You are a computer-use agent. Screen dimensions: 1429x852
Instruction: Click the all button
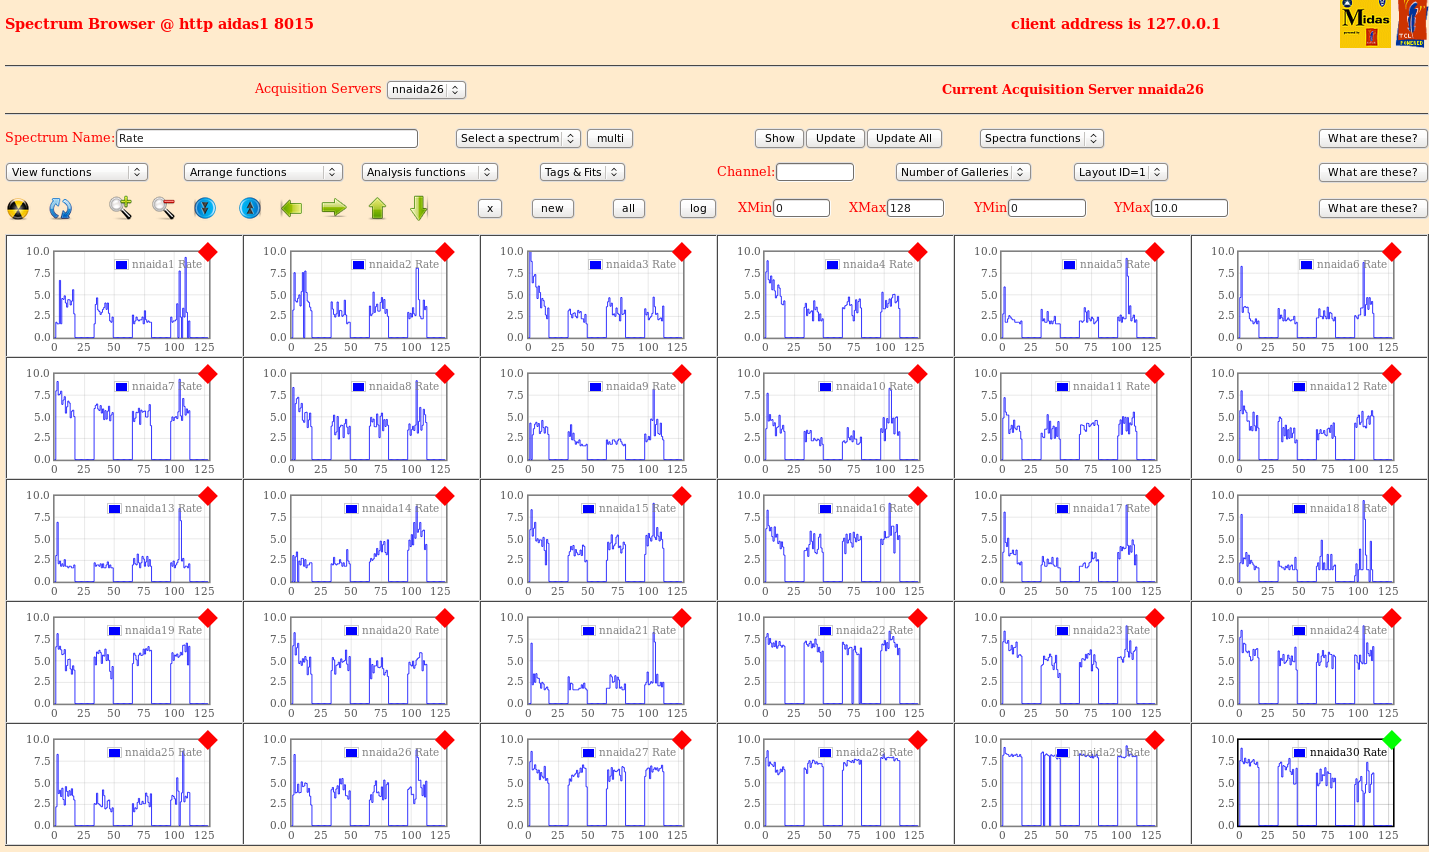[x=628, y=209]
